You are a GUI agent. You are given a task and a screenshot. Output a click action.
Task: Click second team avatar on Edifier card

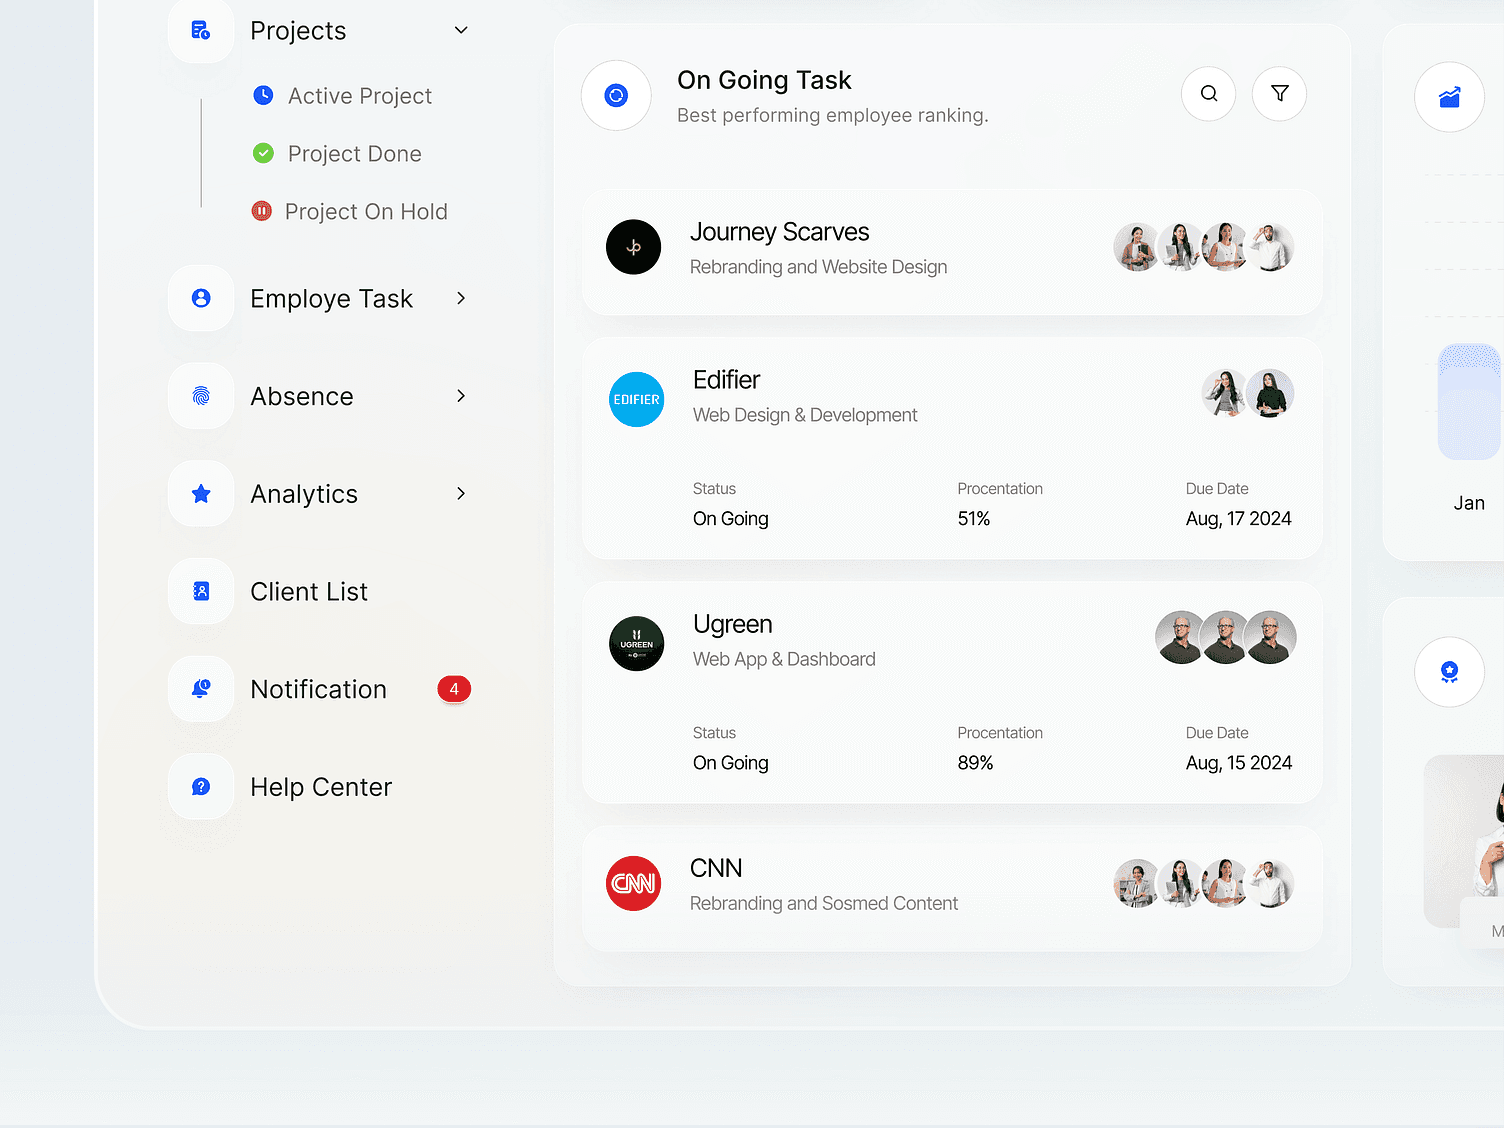pos(1270,393)
